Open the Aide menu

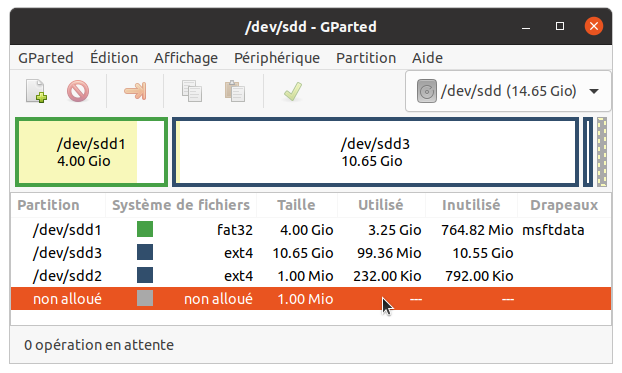427,58
